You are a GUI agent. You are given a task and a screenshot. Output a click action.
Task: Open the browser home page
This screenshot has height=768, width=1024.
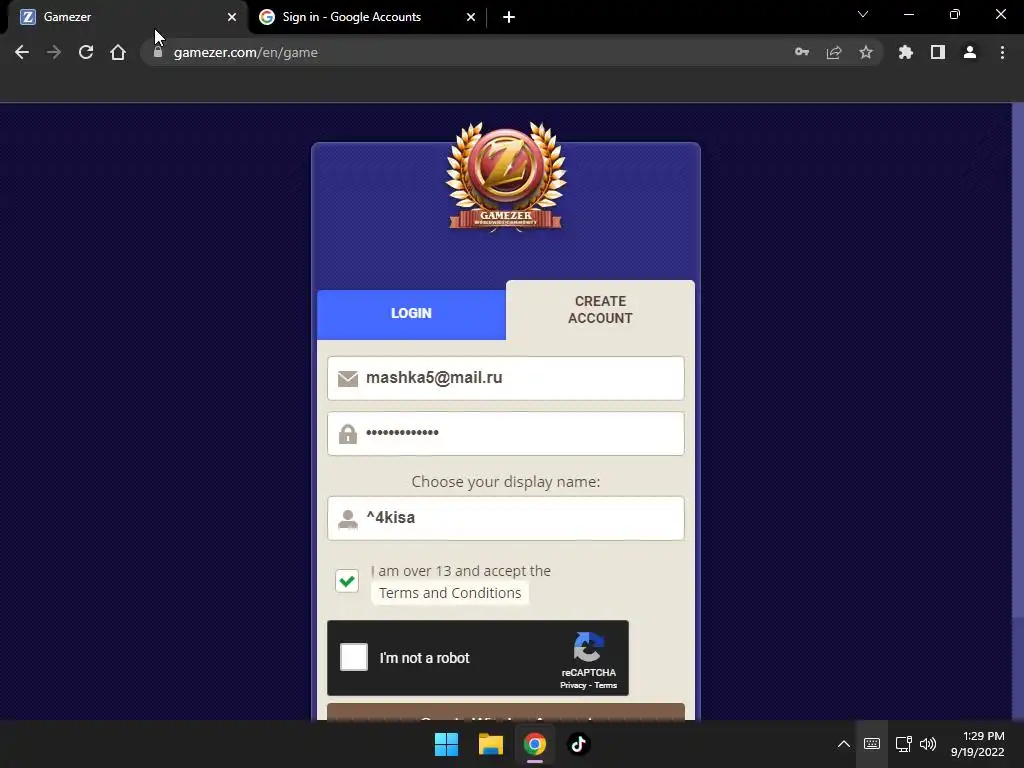click(x=118, y=52)
